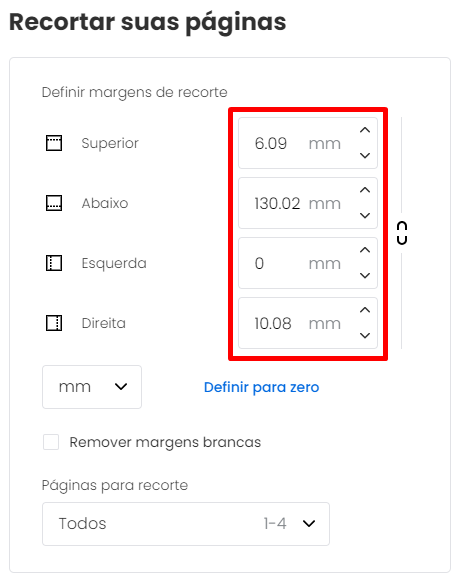Toggle the chain link margins icon
The image size is (458, 579).
point(402,233)
